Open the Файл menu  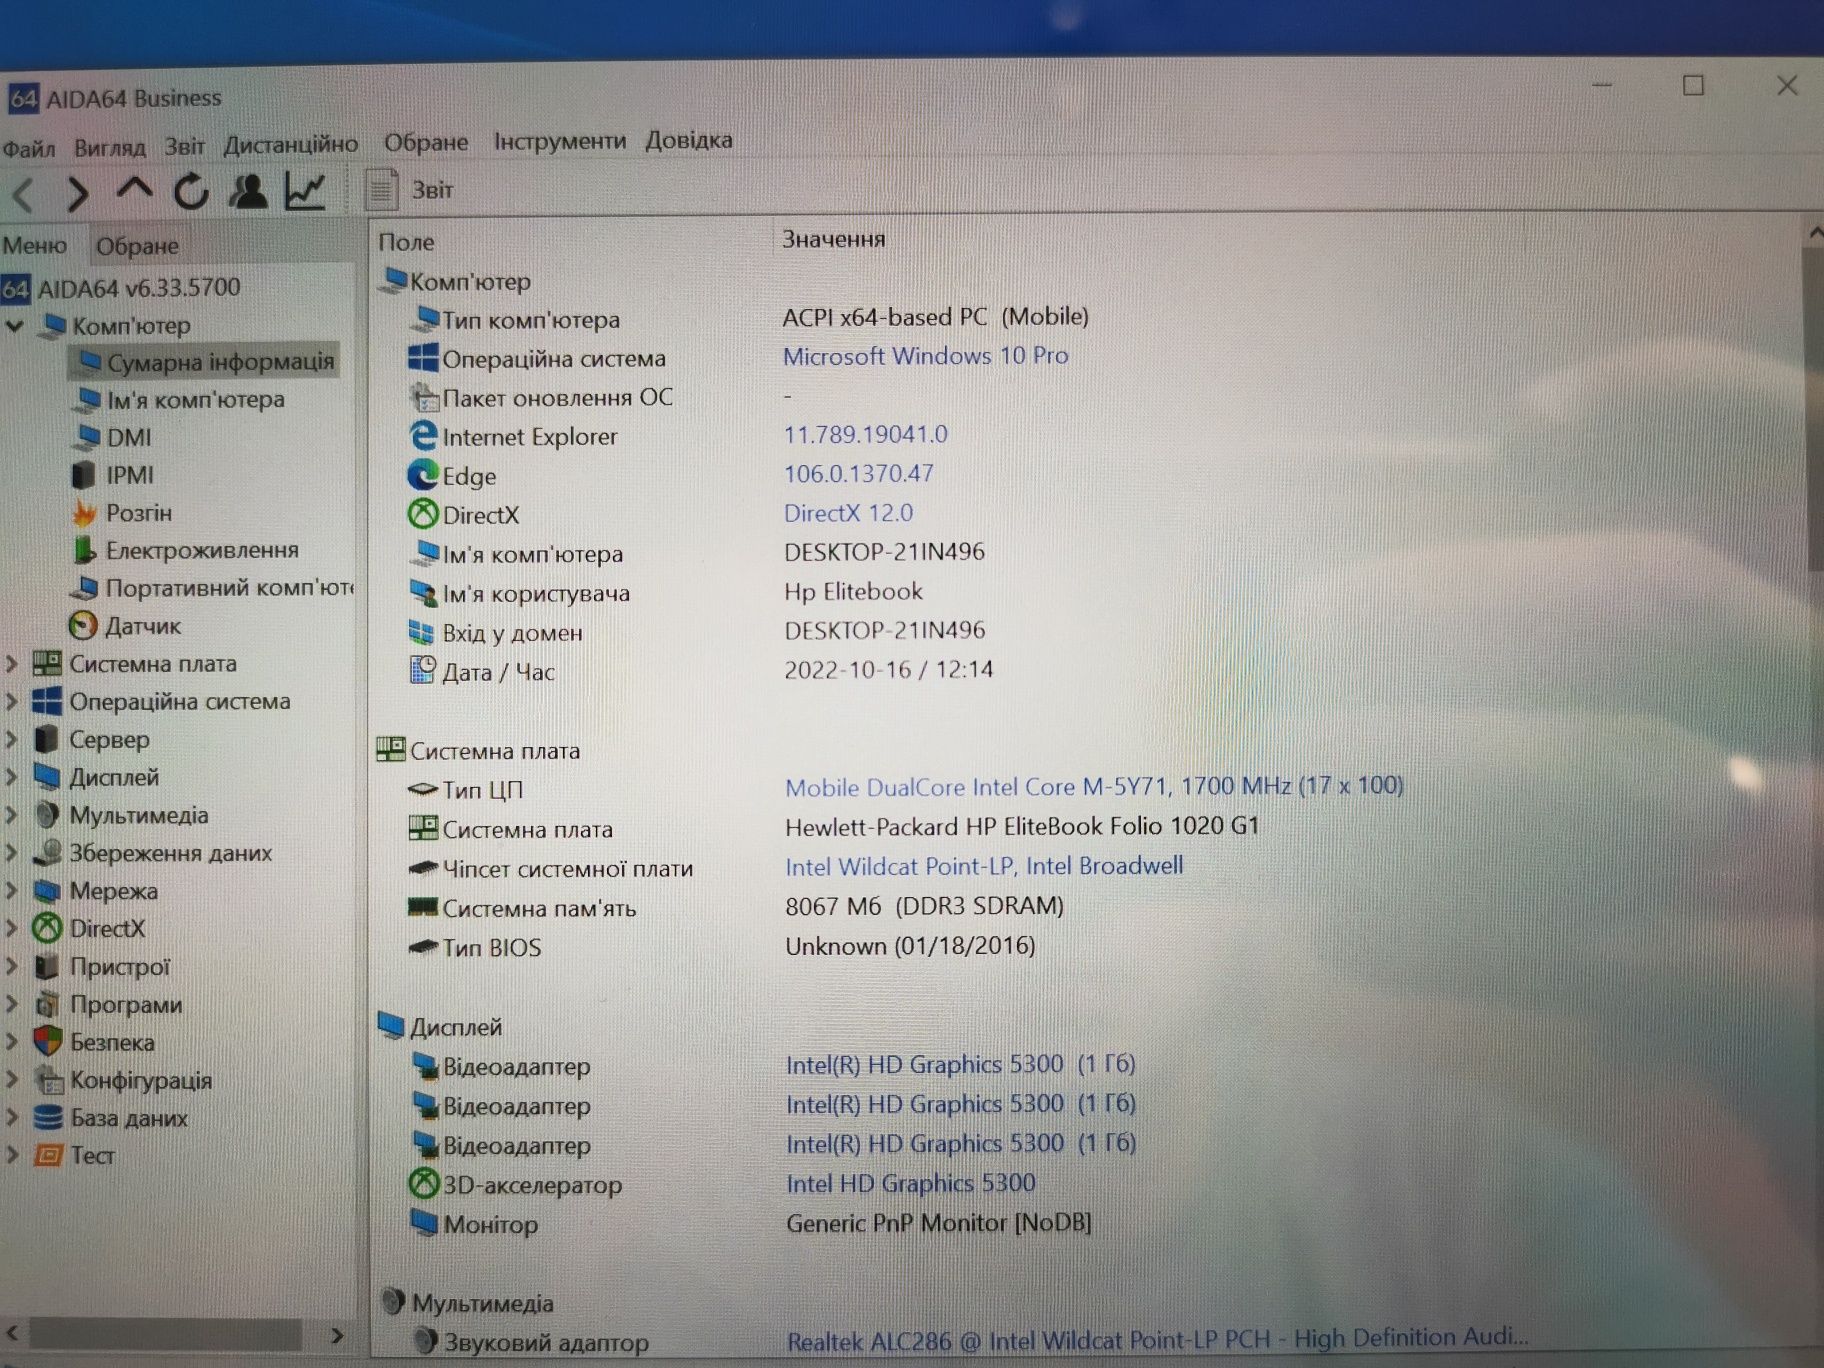click(x=29, y=148)
